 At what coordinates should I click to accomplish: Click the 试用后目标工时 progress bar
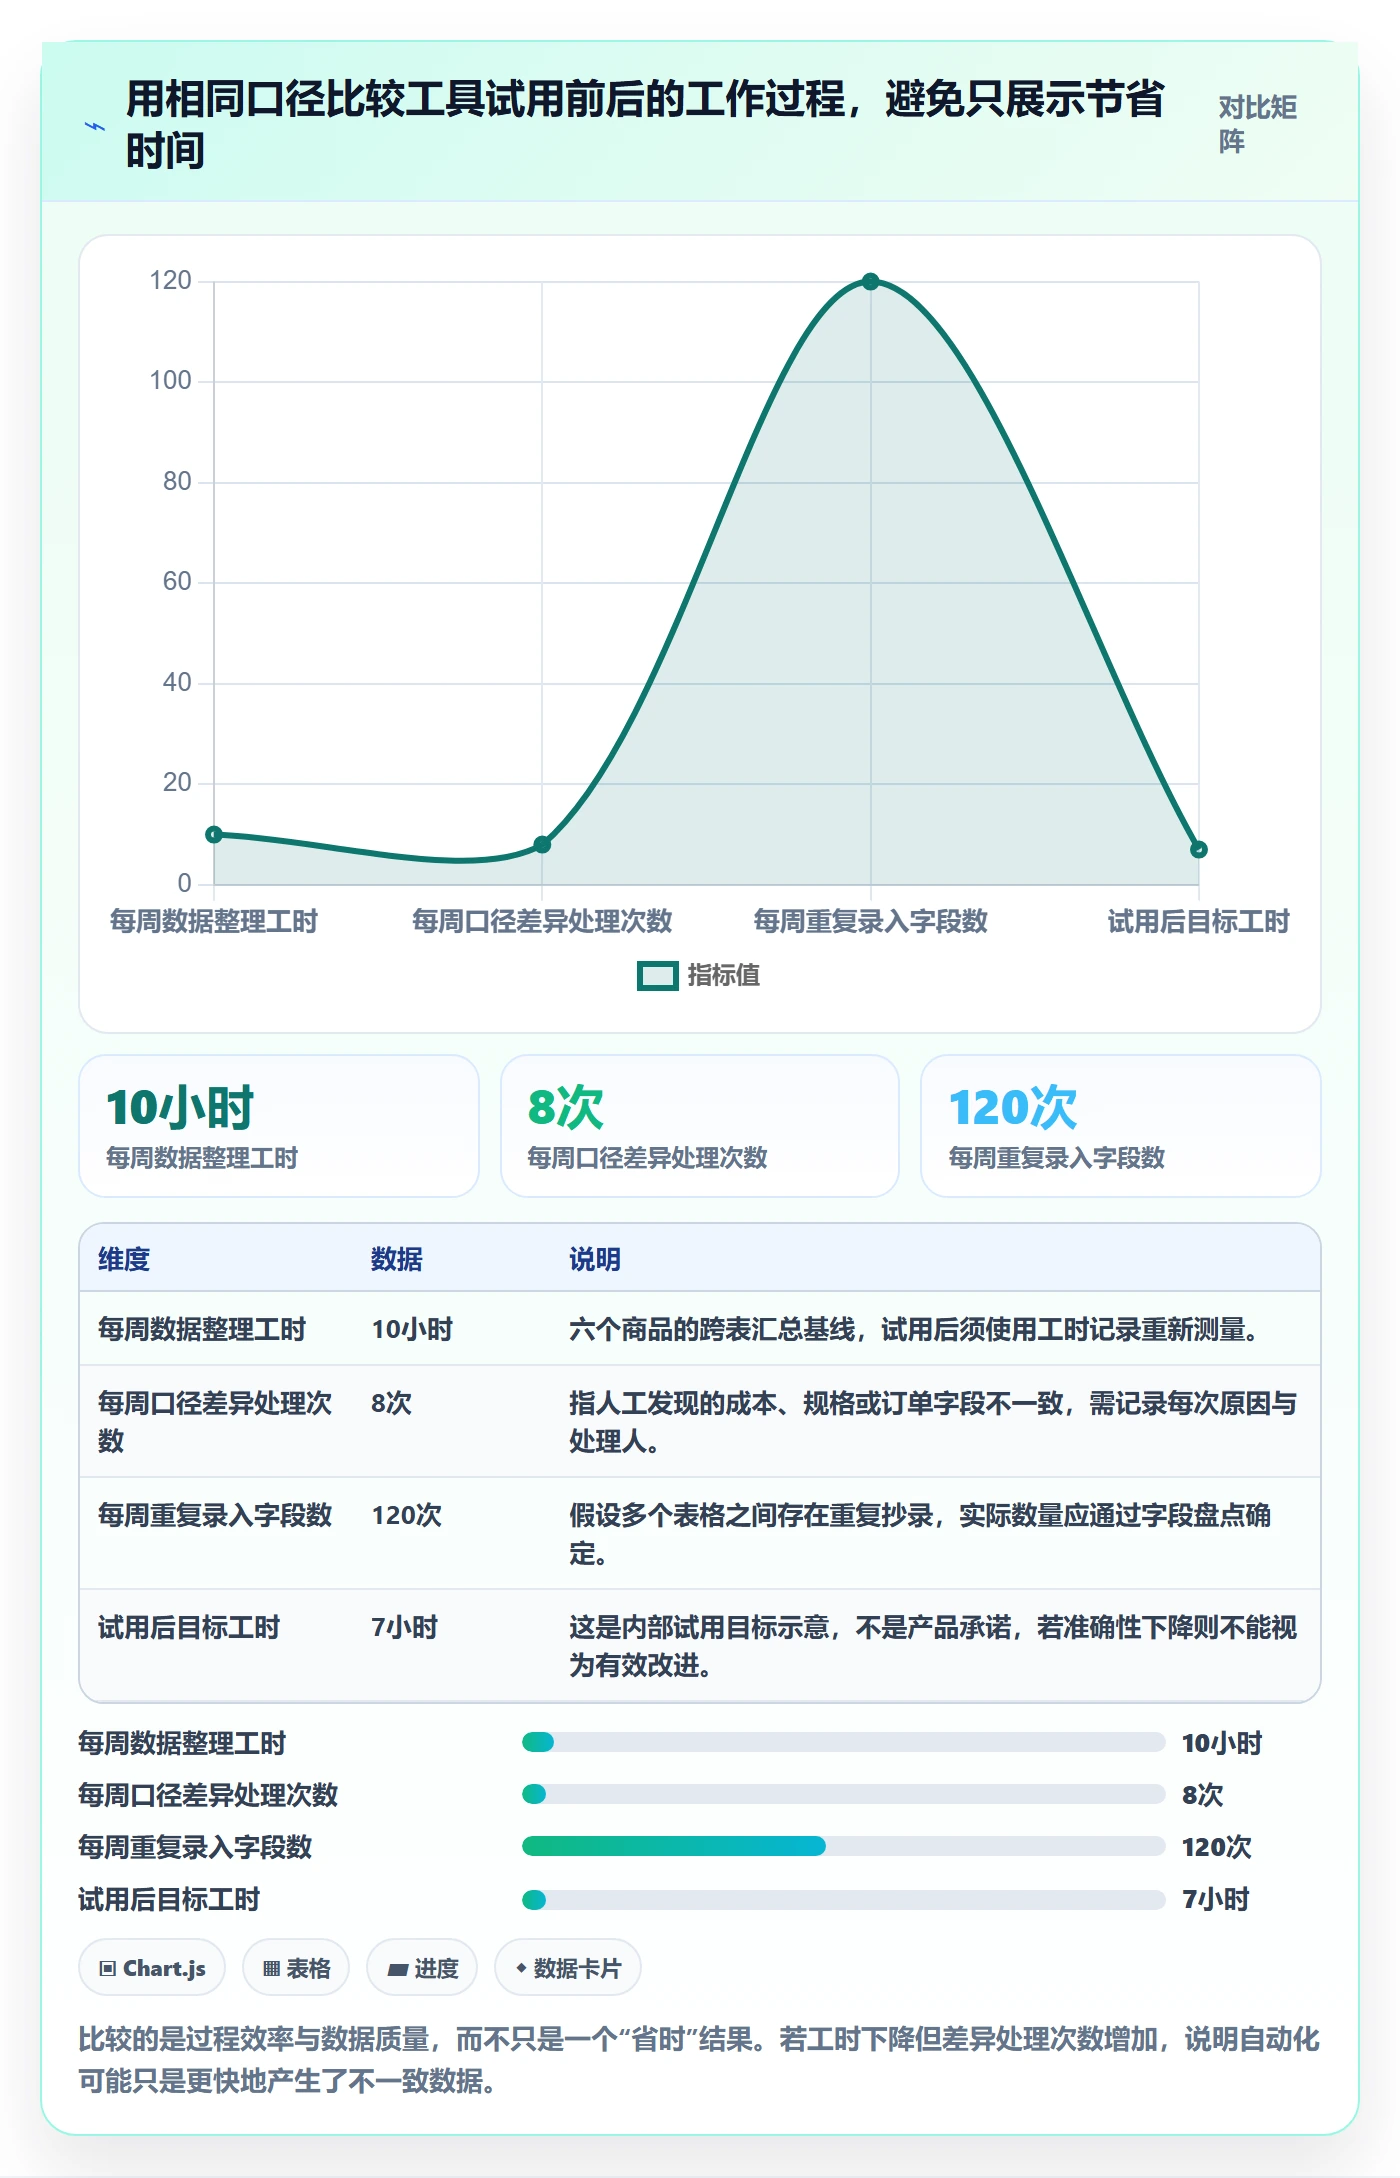(843, 1899)
